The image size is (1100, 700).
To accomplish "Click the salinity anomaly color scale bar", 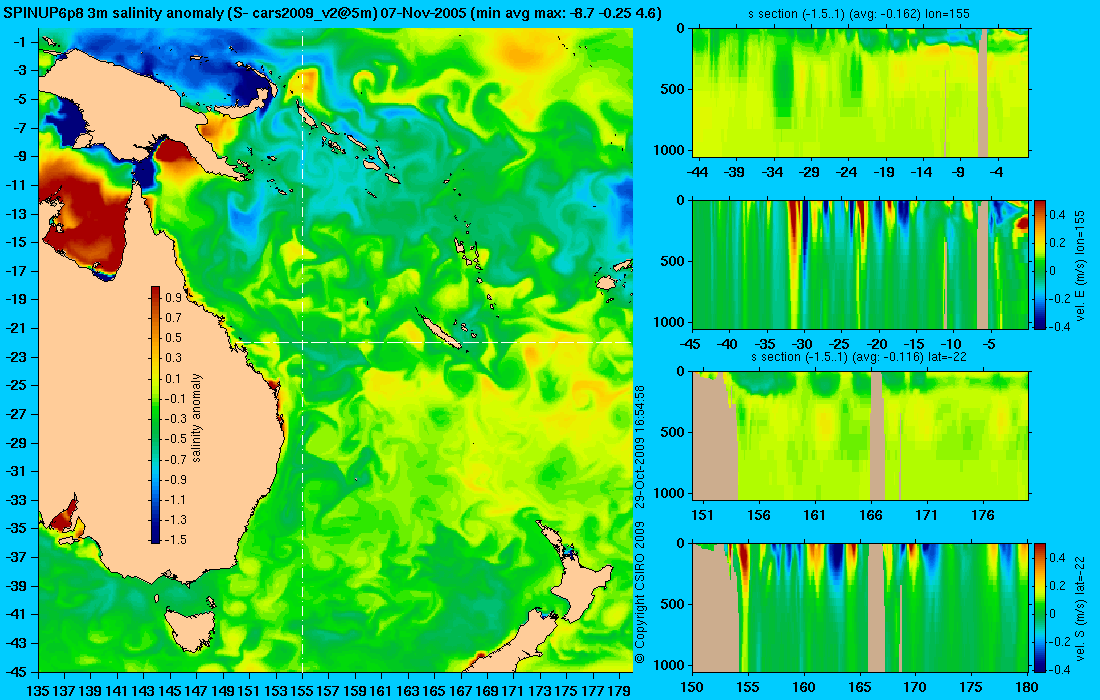I will 155,415.
